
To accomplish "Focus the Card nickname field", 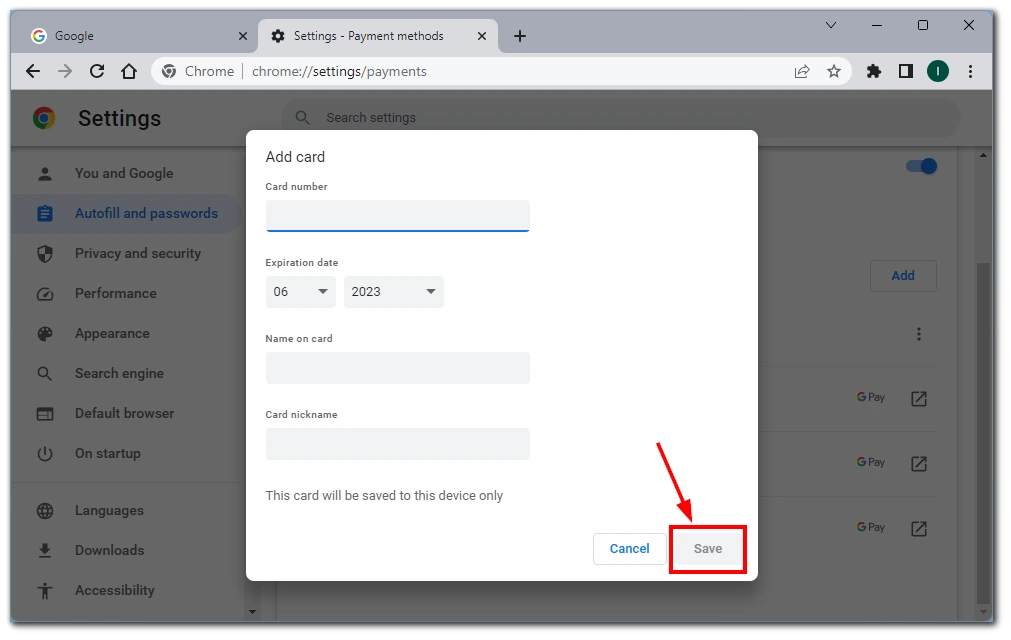I will 398,444.
